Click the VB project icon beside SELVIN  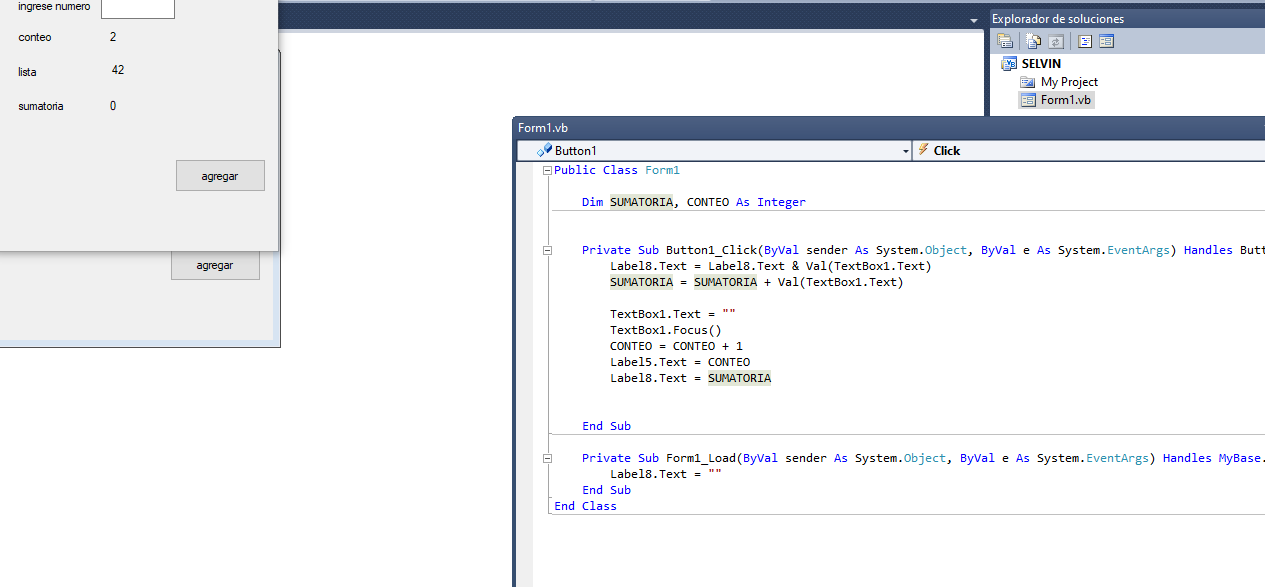[x=1009, y=63]
